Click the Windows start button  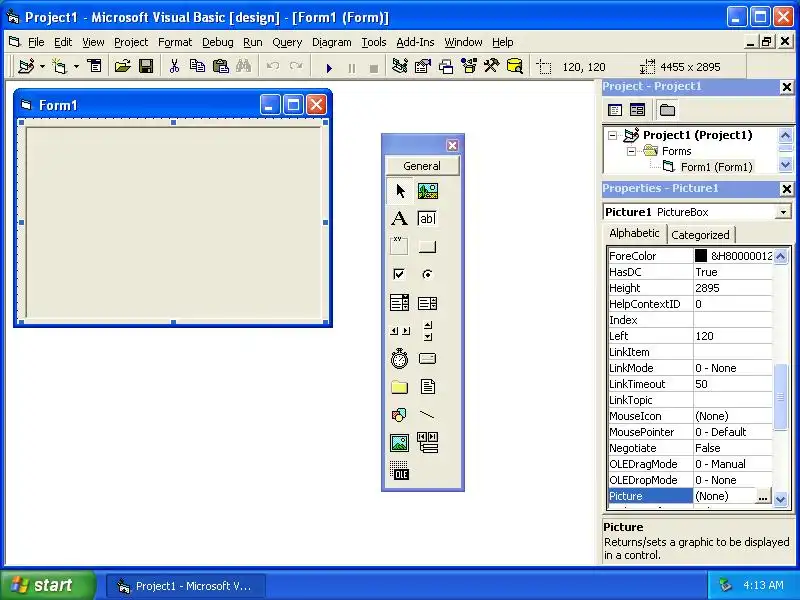48,585
